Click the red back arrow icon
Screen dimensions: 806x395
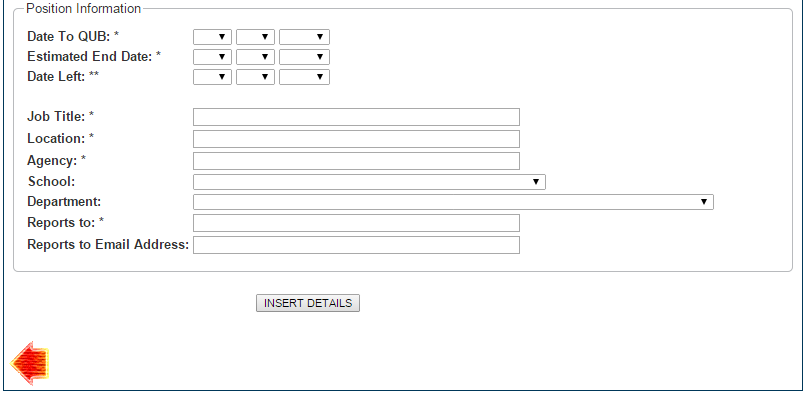point(30,363)
